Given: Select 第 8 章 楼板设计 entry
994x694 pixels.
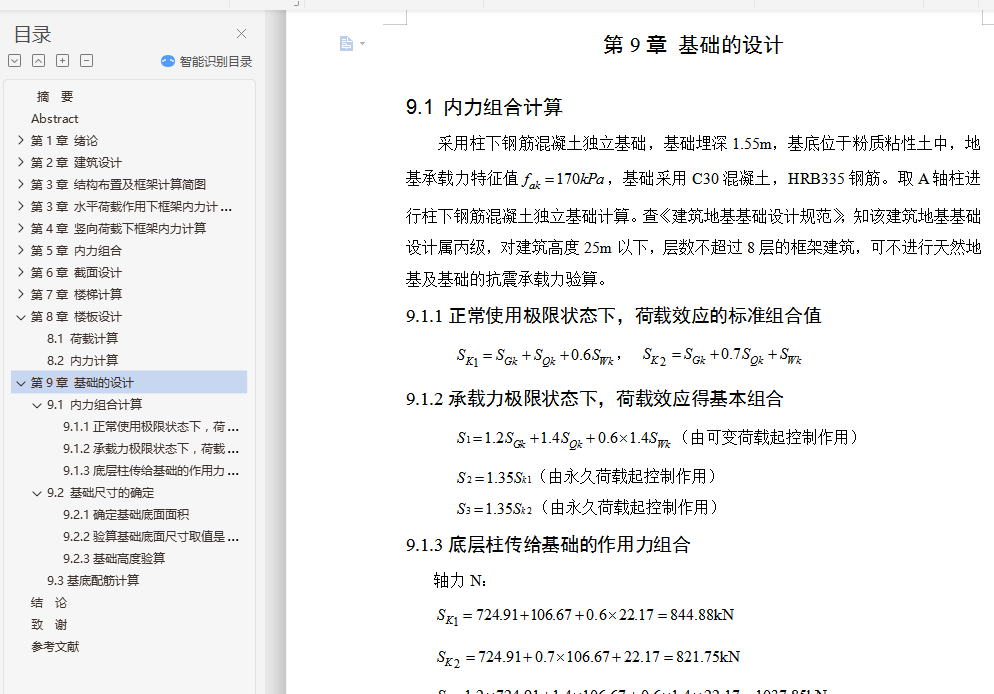Looking at the screenshot, I should tap(76, 316).
